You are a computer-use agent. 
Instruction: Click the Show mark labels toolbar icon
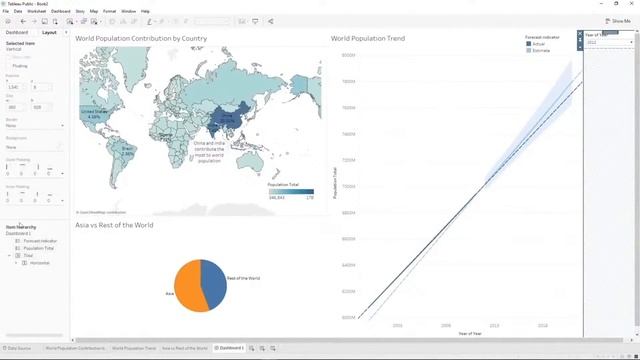(176, 21)
